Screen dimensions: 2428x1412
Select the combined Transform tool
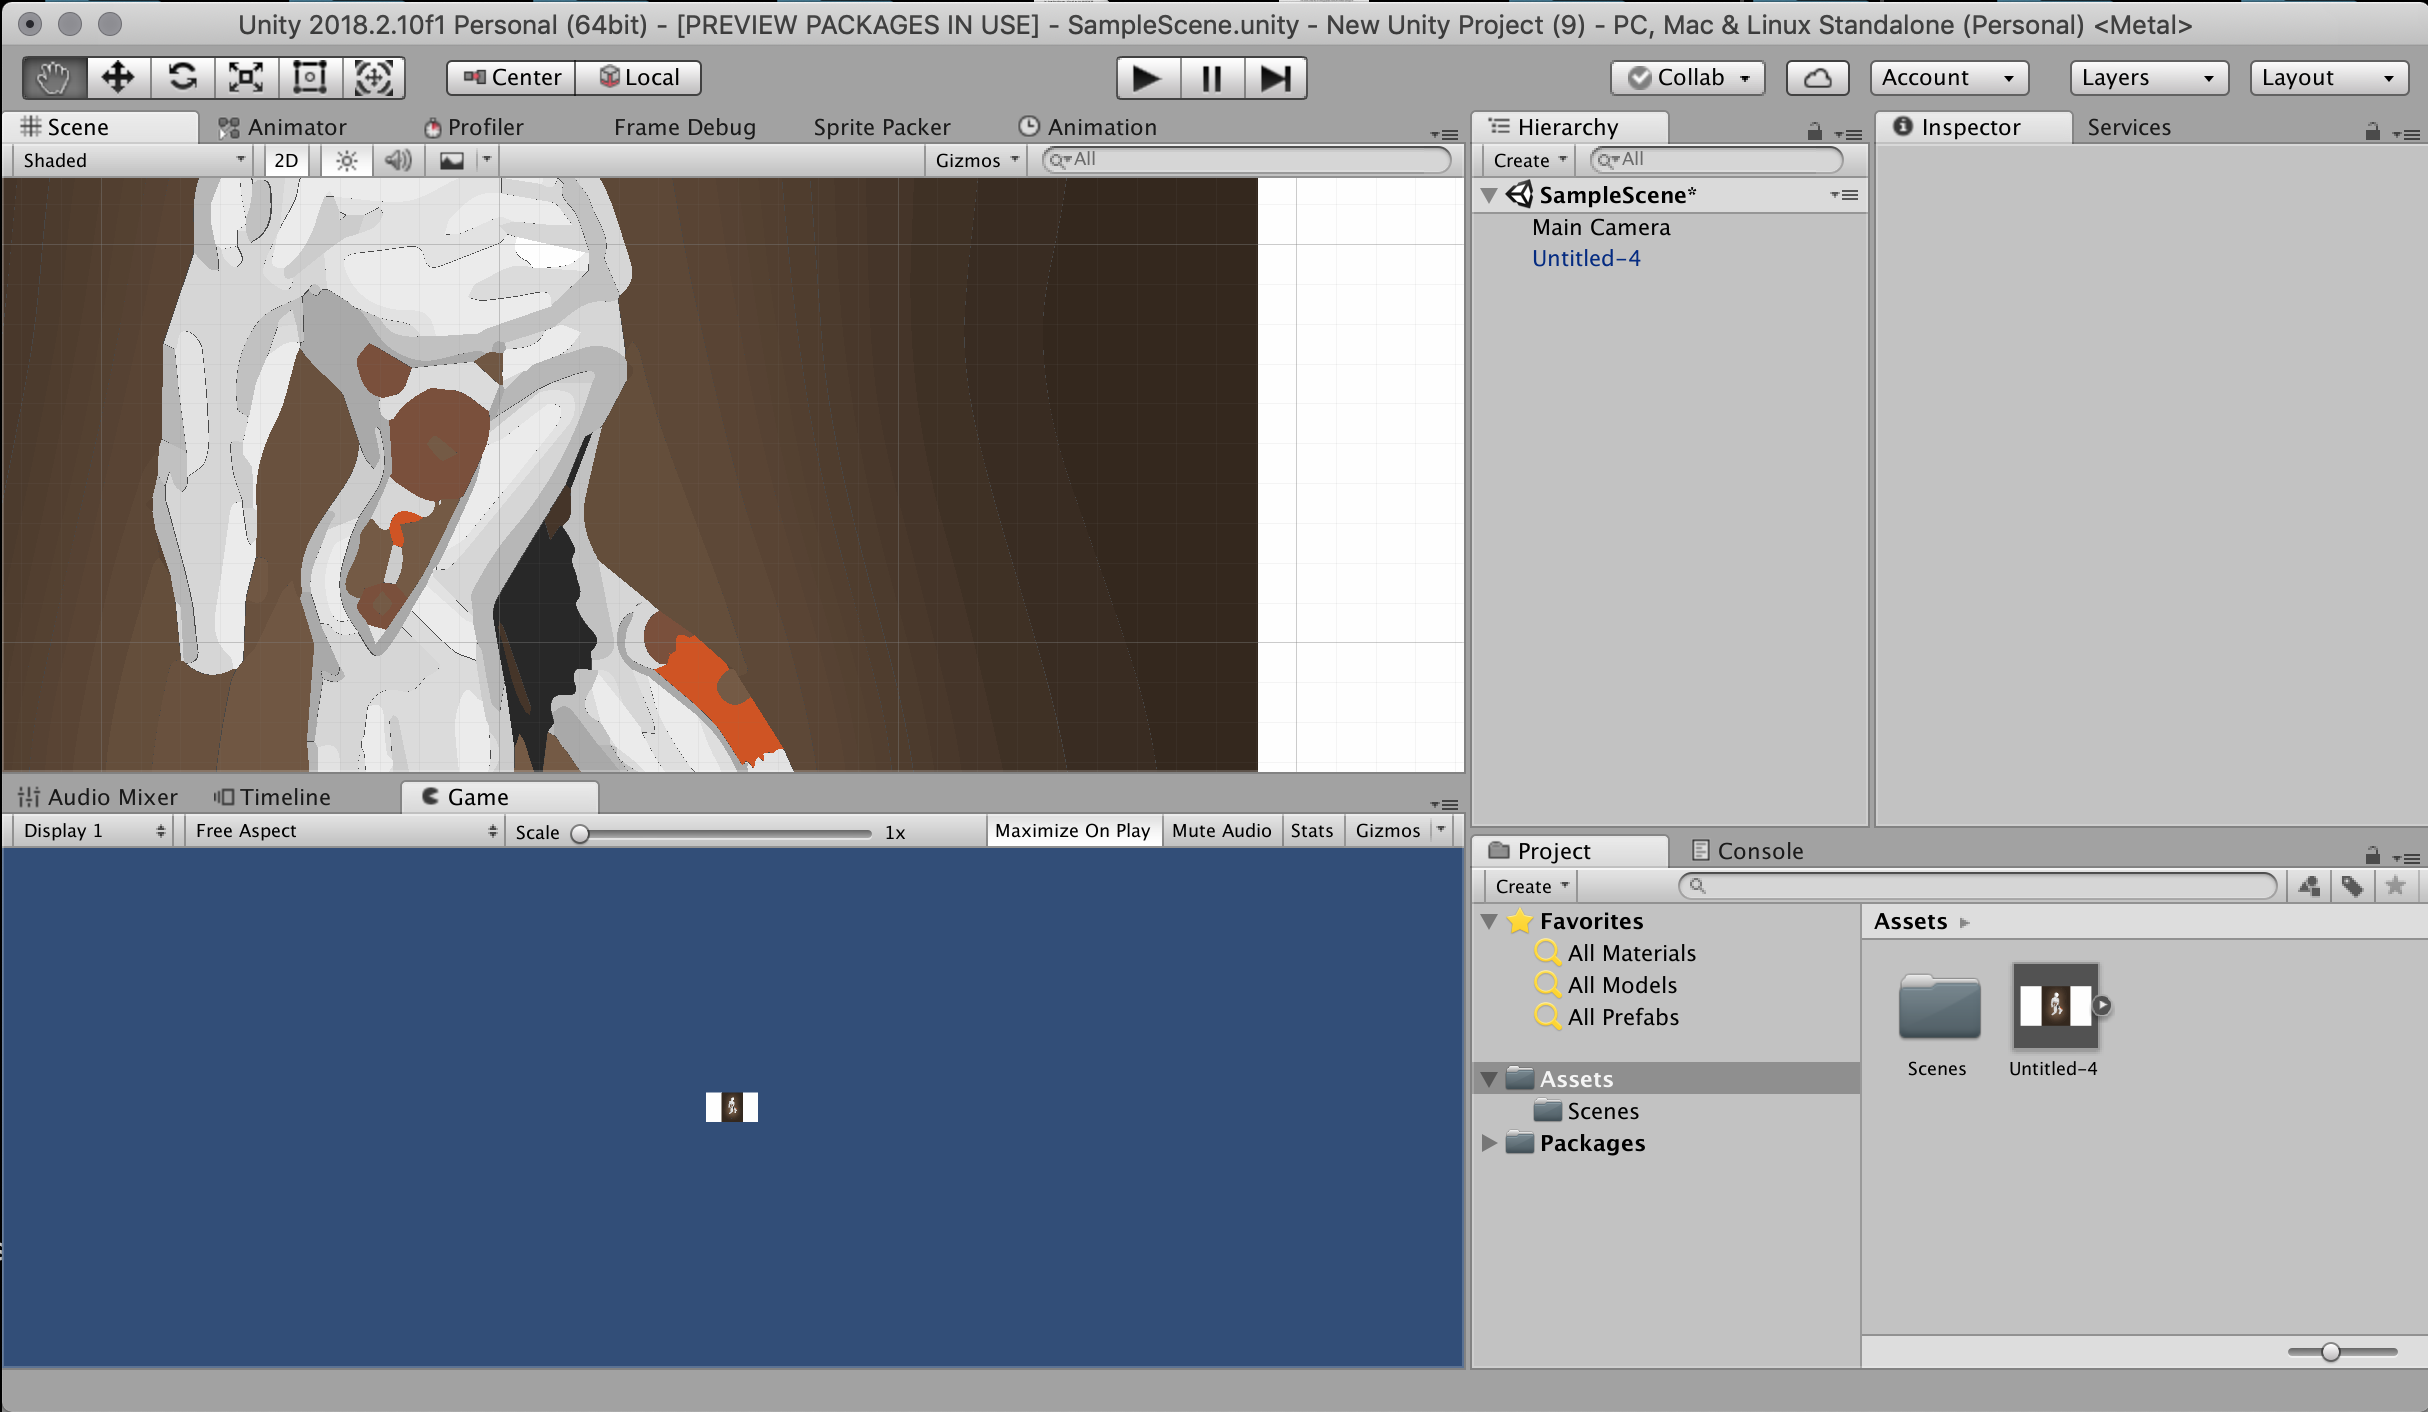(x=374, y=77)
